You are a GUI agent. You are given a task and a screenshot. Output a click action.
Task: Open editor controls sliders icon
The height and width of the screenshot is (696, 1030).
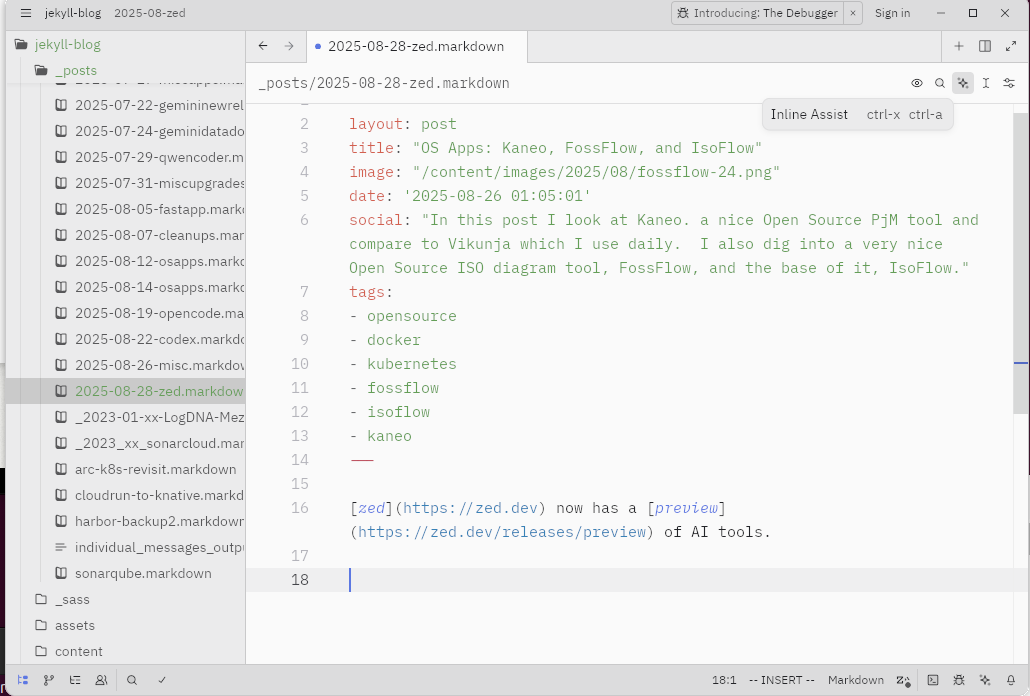pyautogui.click(x=1009, y=83)
